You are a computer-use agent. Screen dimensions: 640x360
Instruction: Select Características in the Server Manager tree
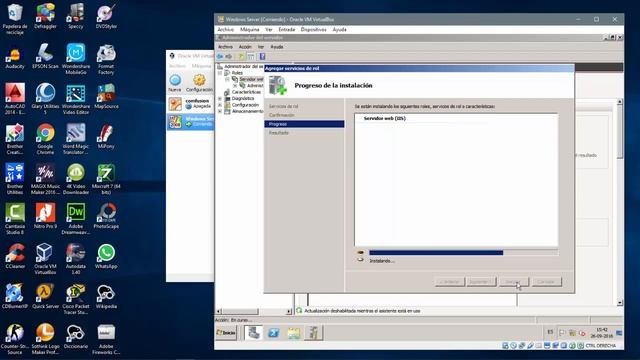[246, 92]
